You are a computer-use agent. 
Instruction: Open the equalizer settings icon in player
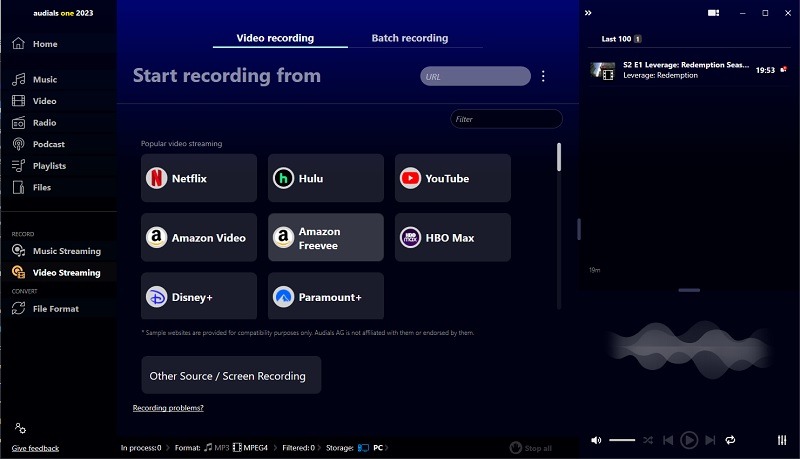point(782,440)
